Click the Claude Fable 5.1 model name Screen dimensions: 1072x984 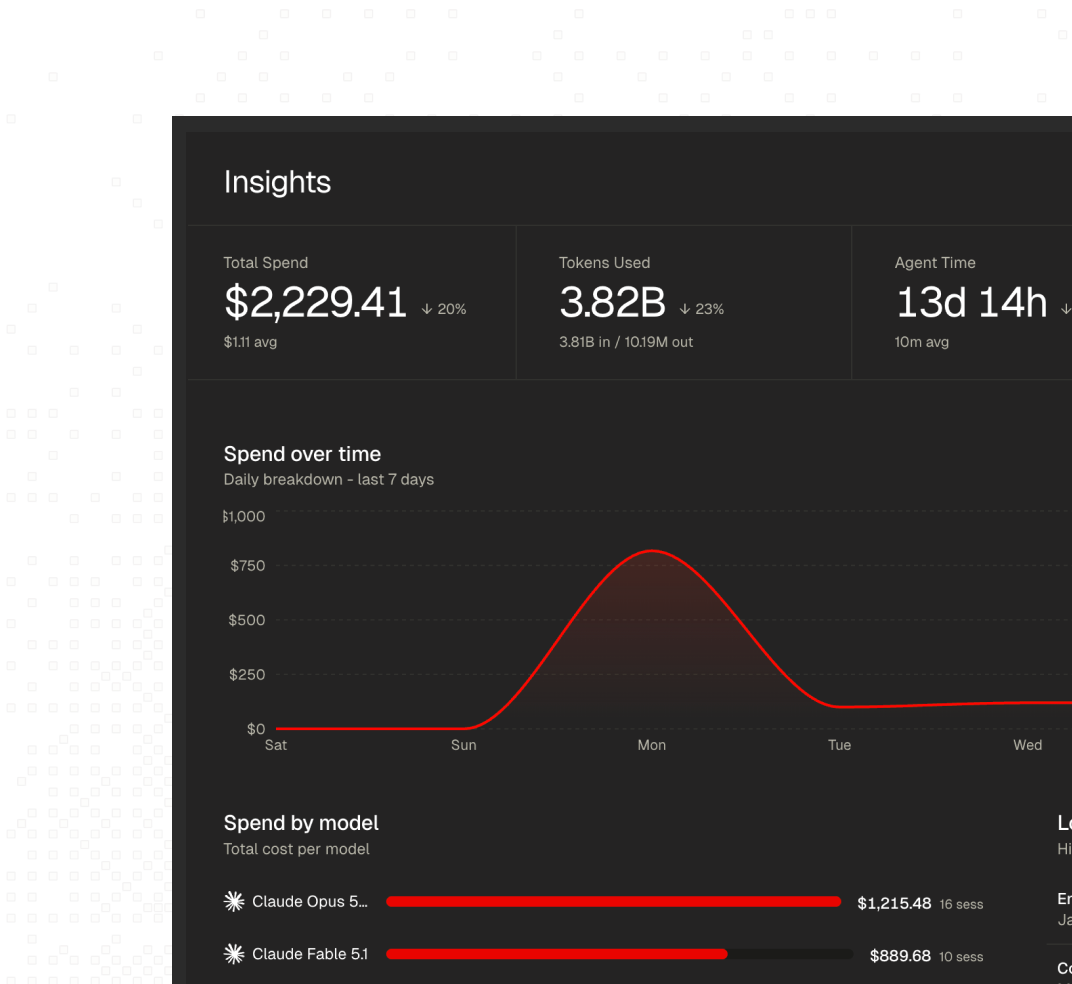tap(310, 954)
